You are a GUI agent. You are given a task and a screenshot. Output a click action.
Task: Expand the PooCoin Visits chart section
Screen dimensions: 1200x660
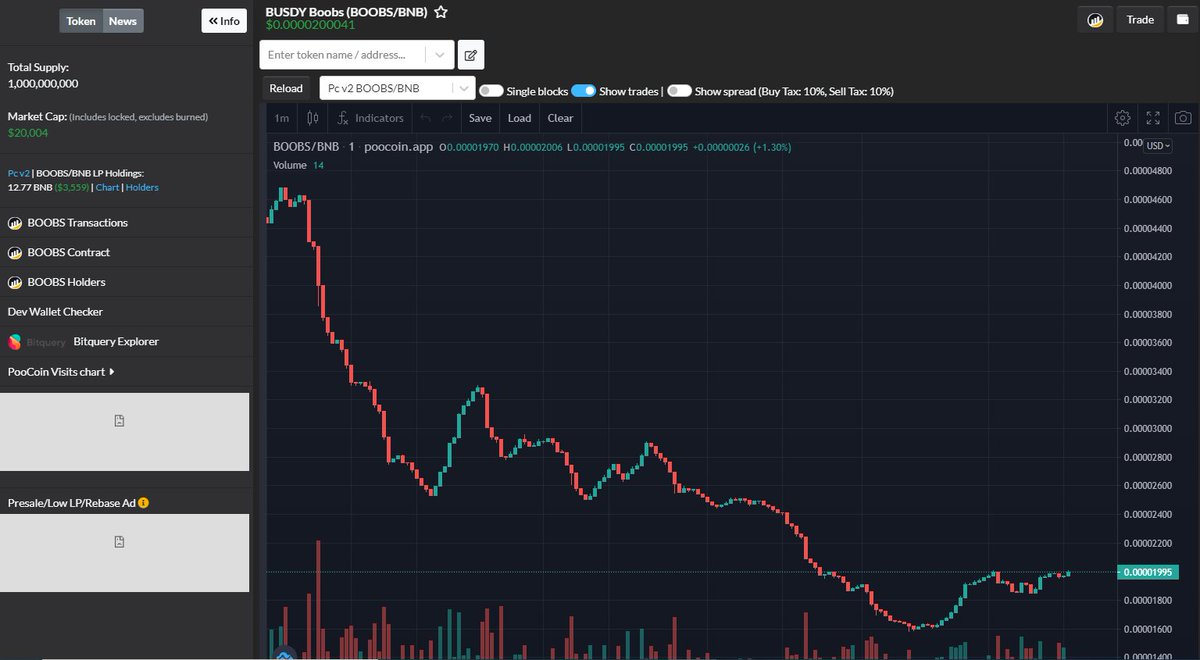pos(61,372)
